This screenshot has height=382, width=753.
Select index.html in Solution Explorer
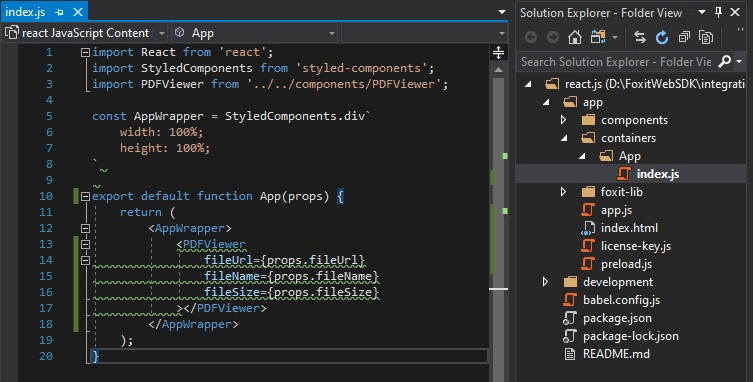[x=629, y=228]
